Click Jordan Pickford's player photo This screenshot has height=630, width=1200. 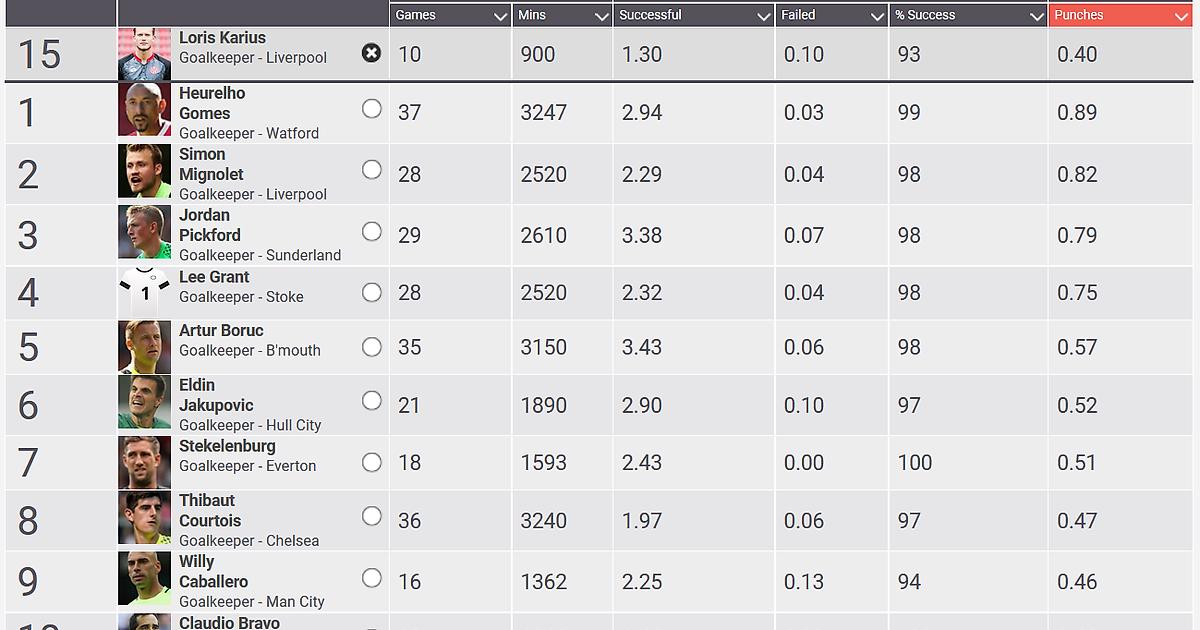tap(144, 232)
